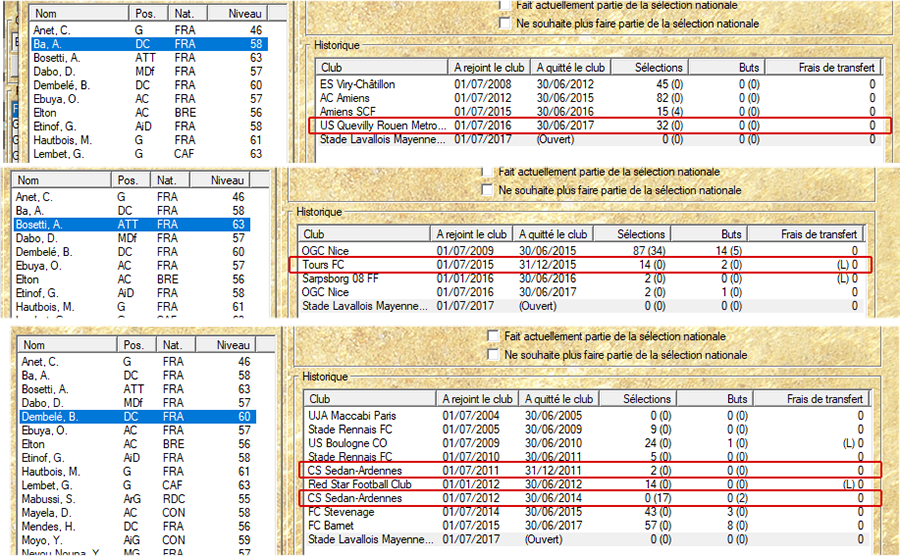Select the highlighted Bosetti, A. player row
This screenshot has width=900, height=556.
[x=131, y=224]
